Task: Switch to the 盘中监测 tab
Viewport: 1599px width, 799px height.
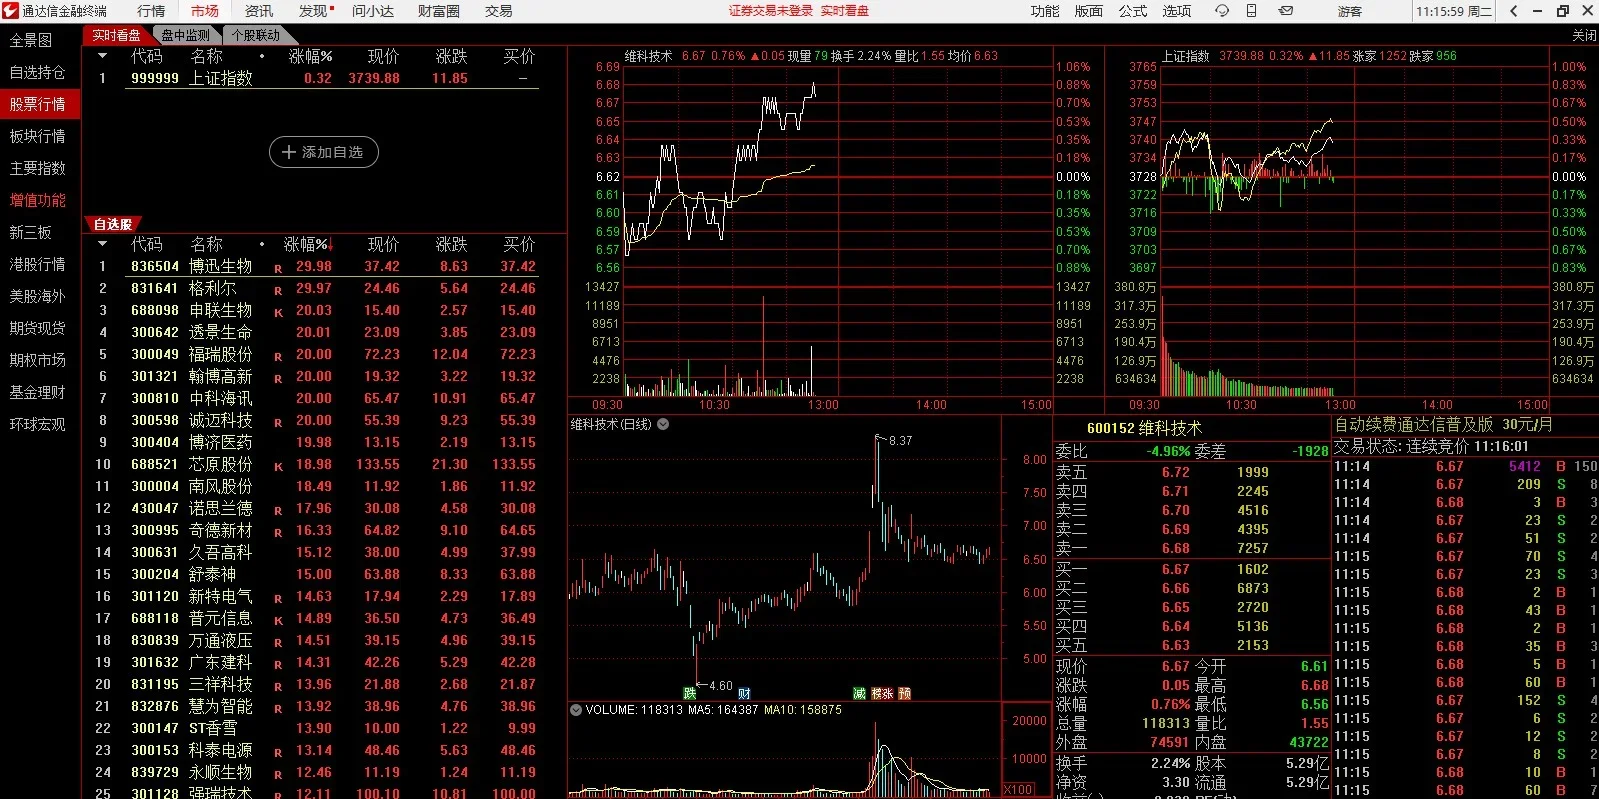Action: pos(185,35)
